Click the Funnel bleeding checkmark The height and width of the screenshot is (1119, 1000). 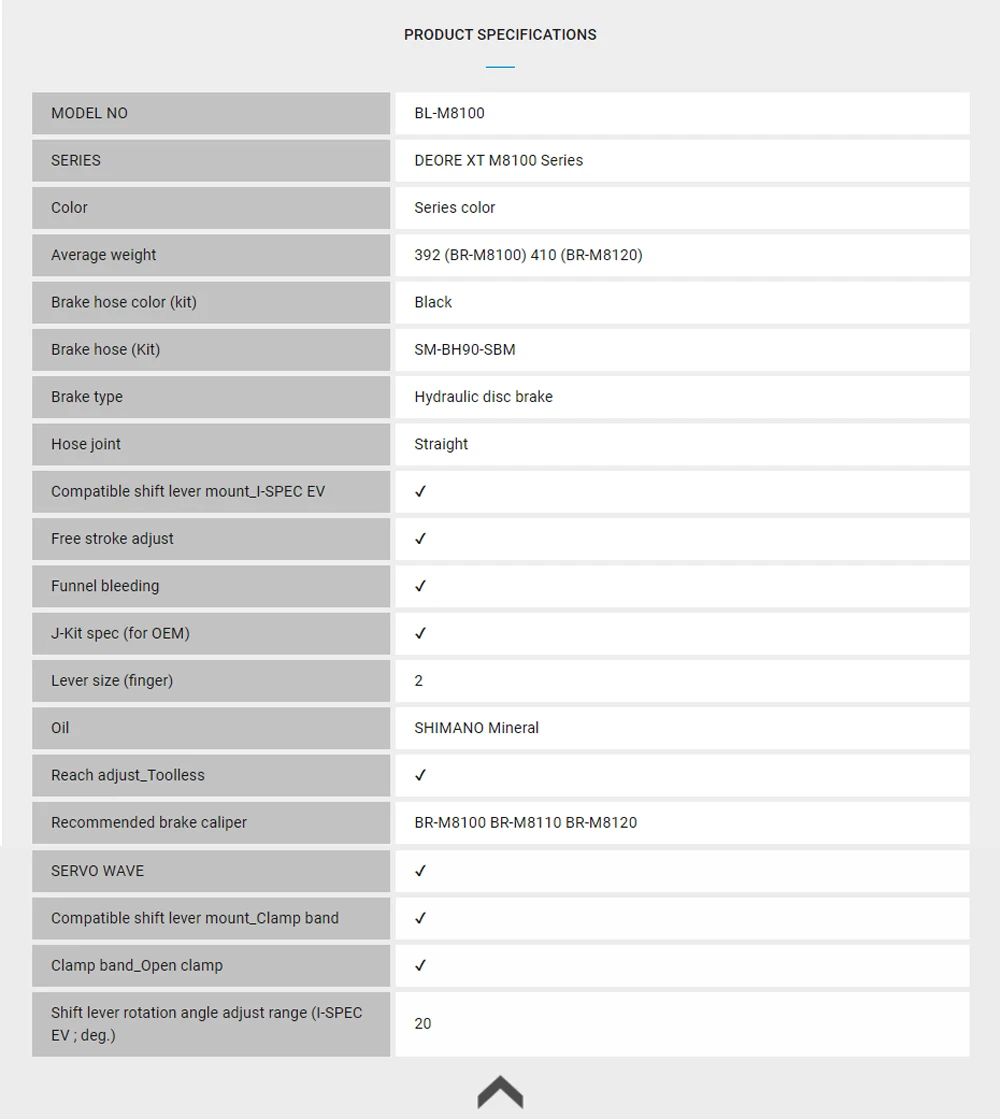tap(420, 586)
